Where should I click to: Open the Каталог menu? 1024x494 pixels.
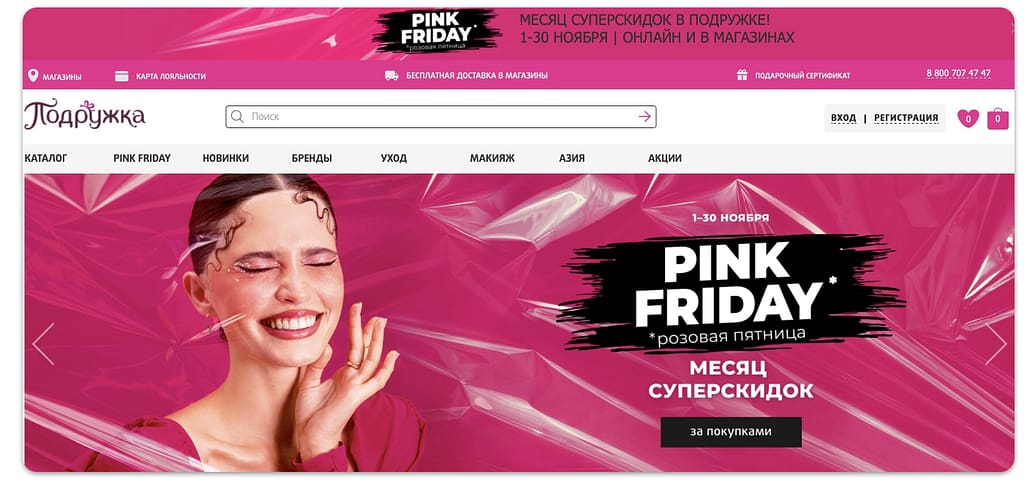tap(46, 158)
